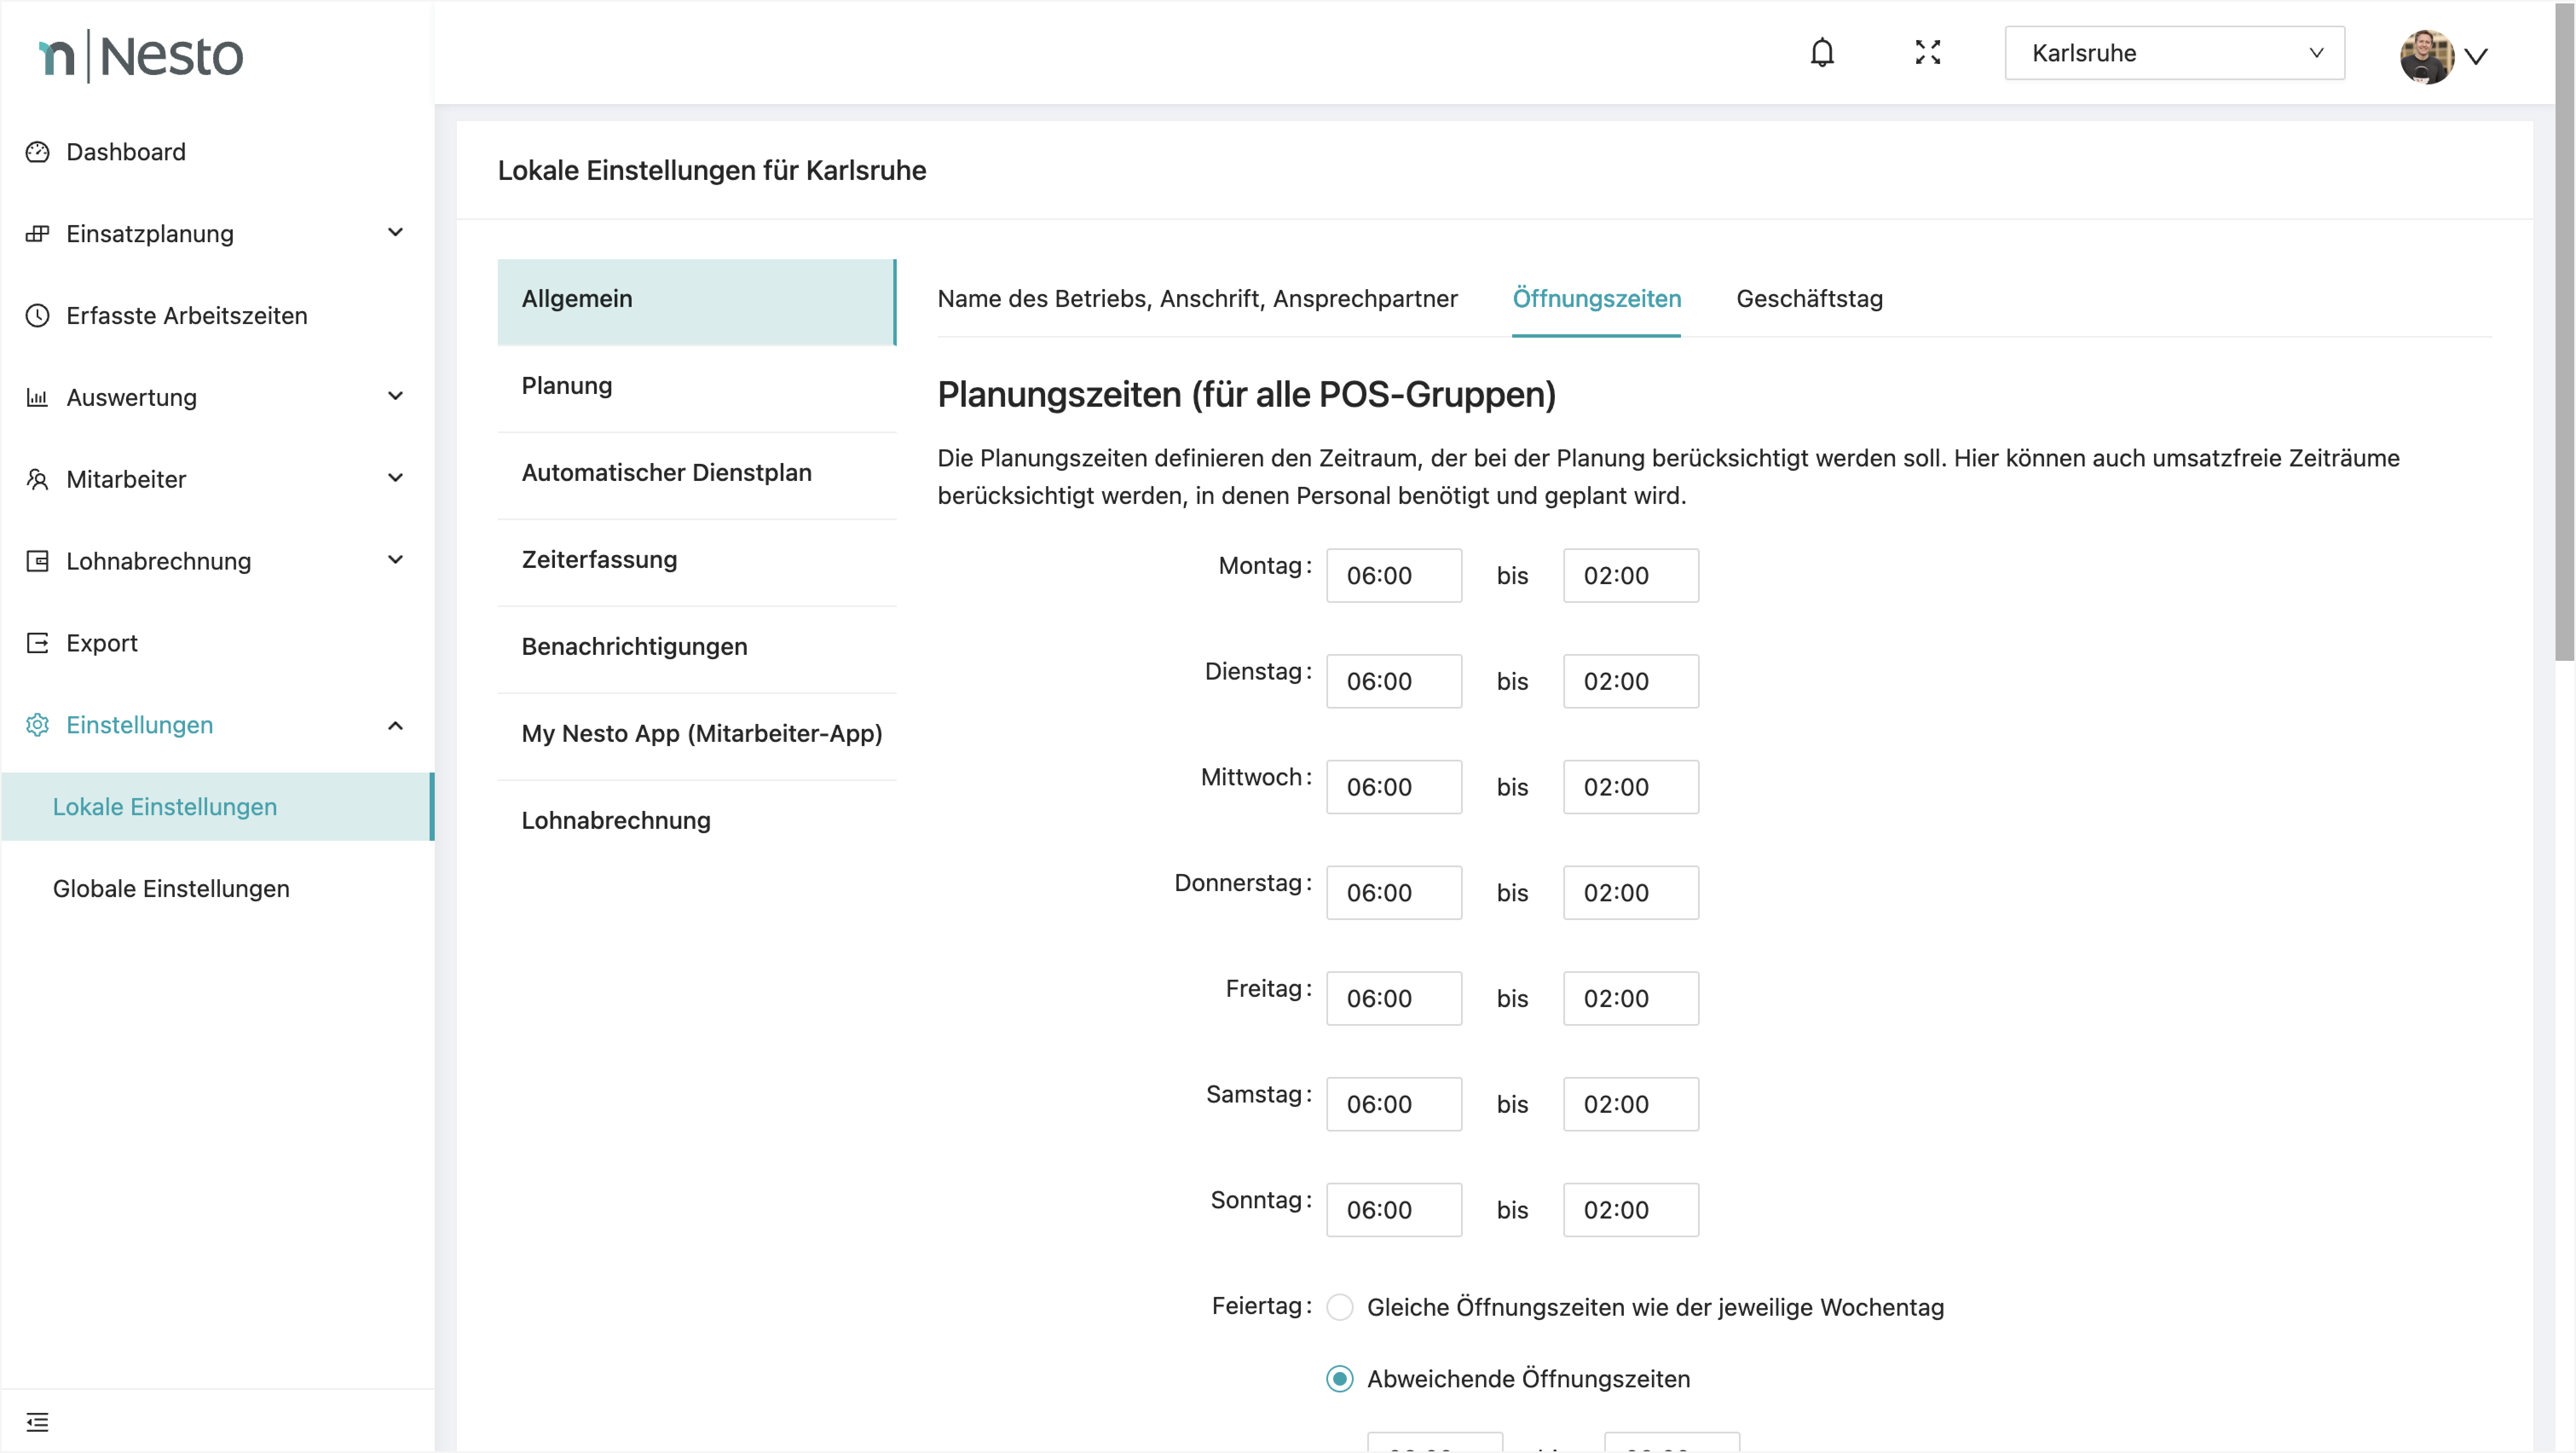The width and height of the screenshot is (2576, 1453).
Task: Switch to the Geschäftstag tab
Action: pyautogui.click(x=1810, y=298)
